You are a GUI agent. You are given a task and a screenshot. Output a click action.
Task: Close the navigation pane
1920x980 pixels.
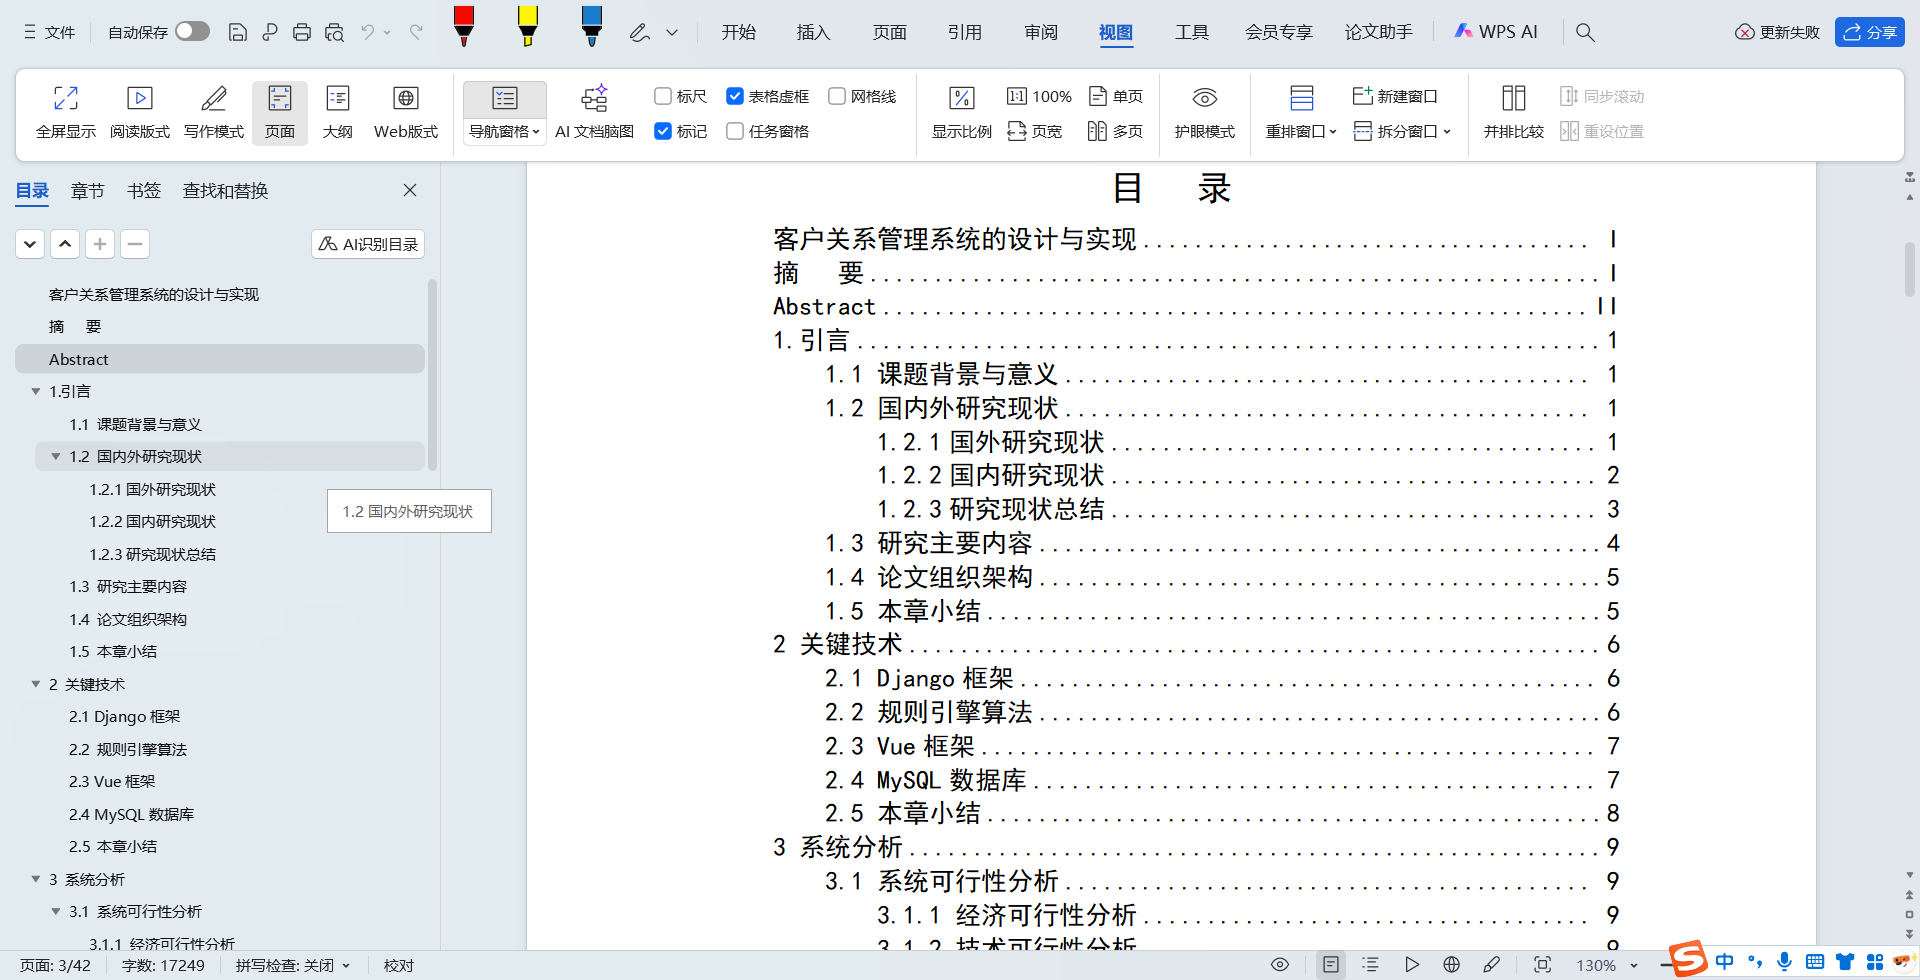[410, 190]
